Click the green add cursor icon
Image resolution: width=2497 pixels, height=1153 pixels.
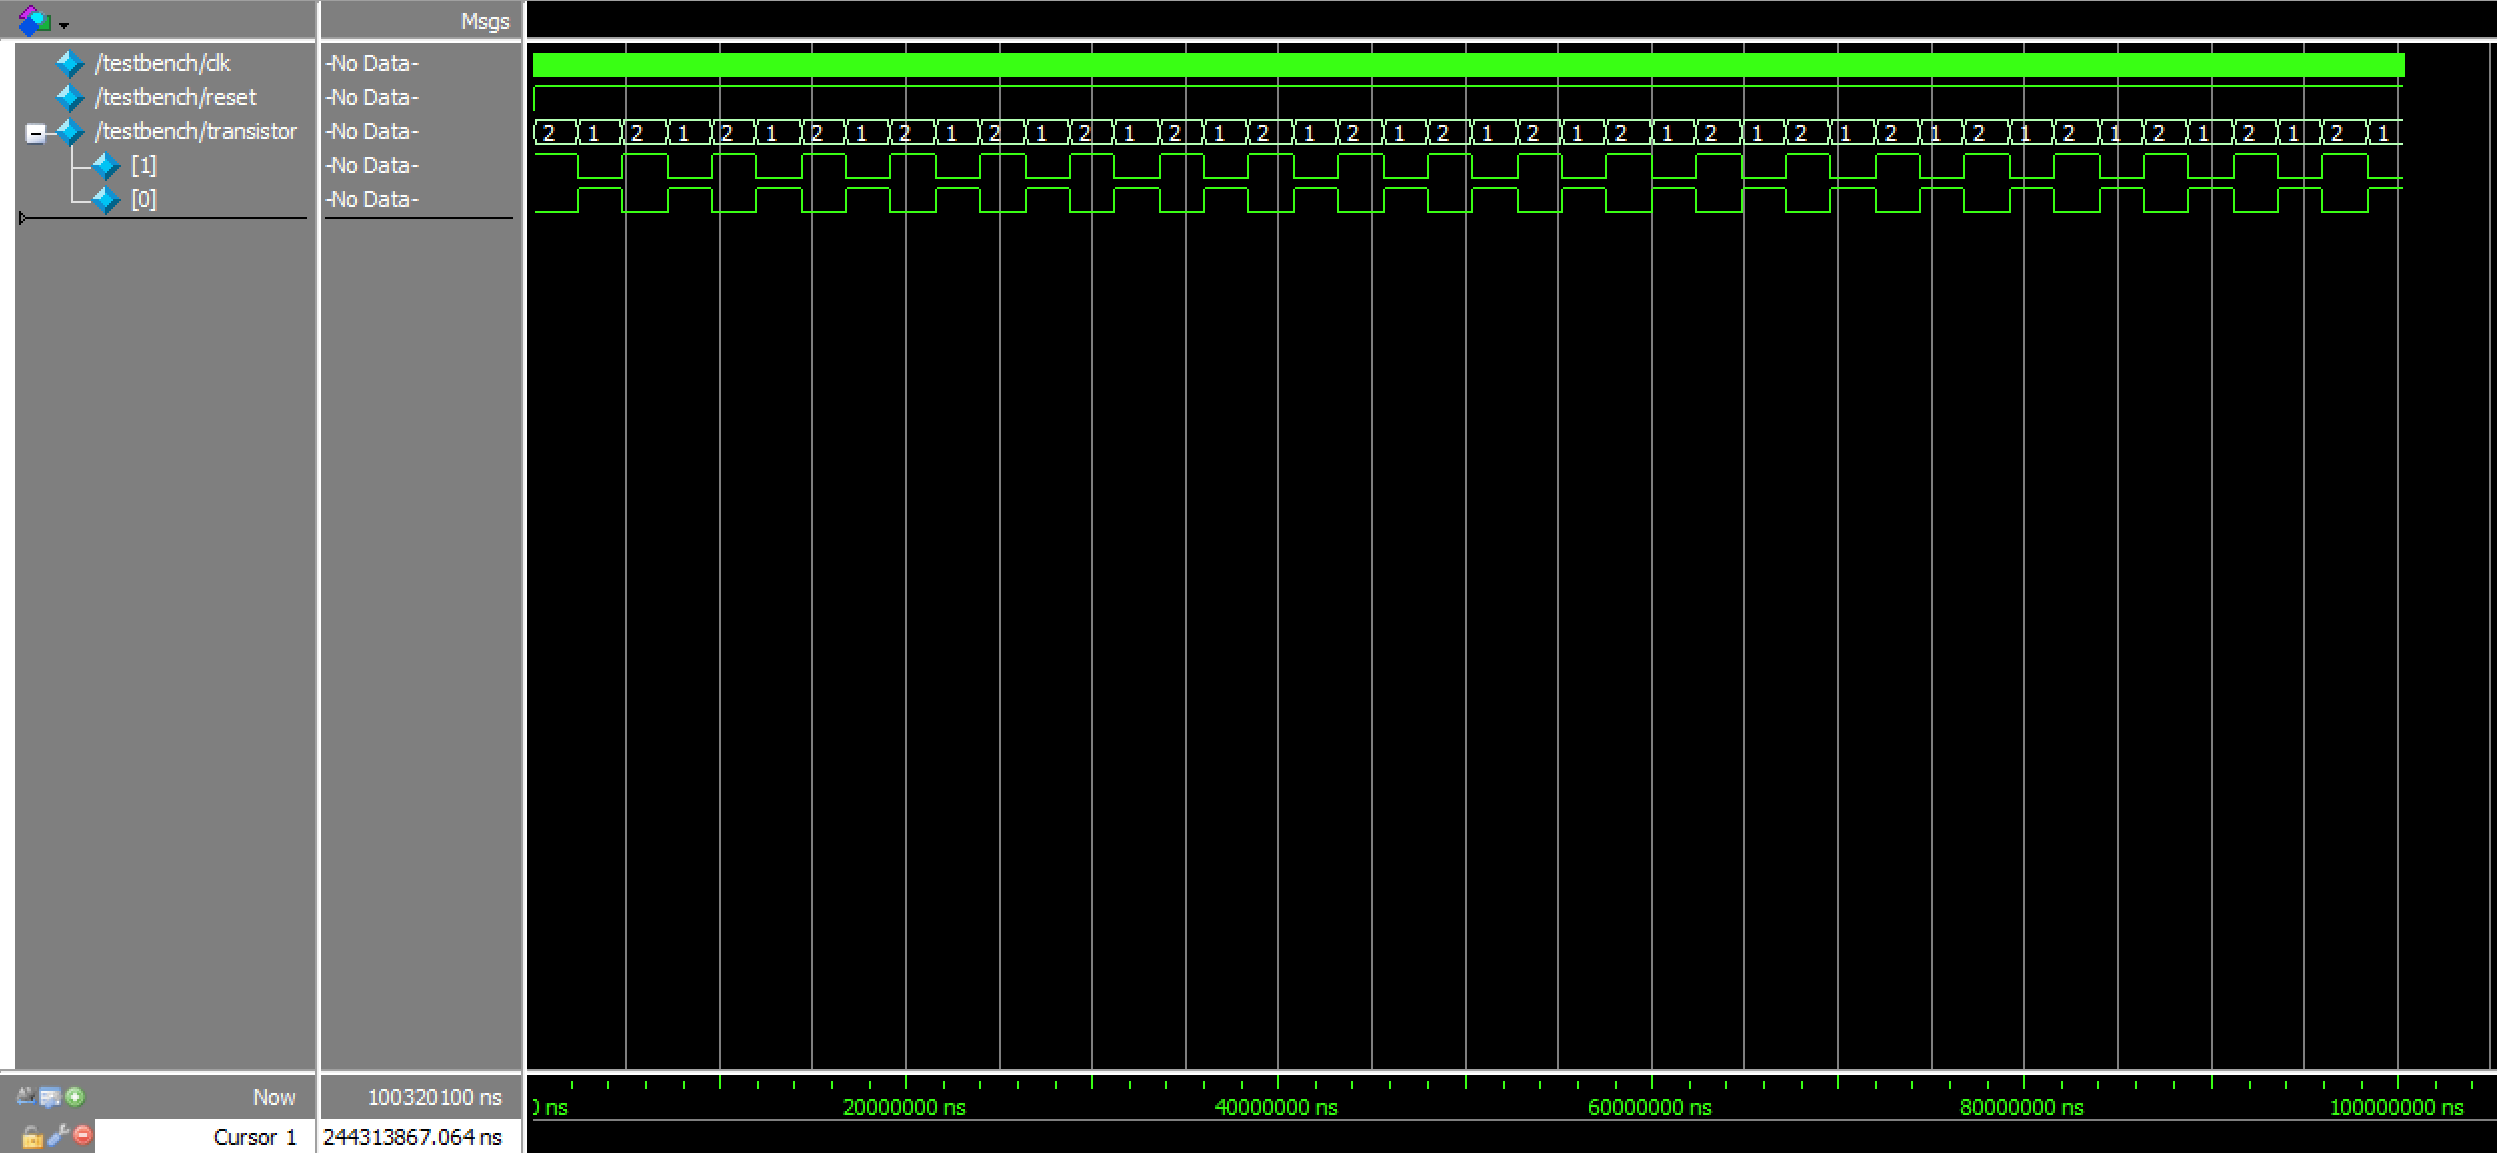pyautogui.click(x=75, y=1097)
